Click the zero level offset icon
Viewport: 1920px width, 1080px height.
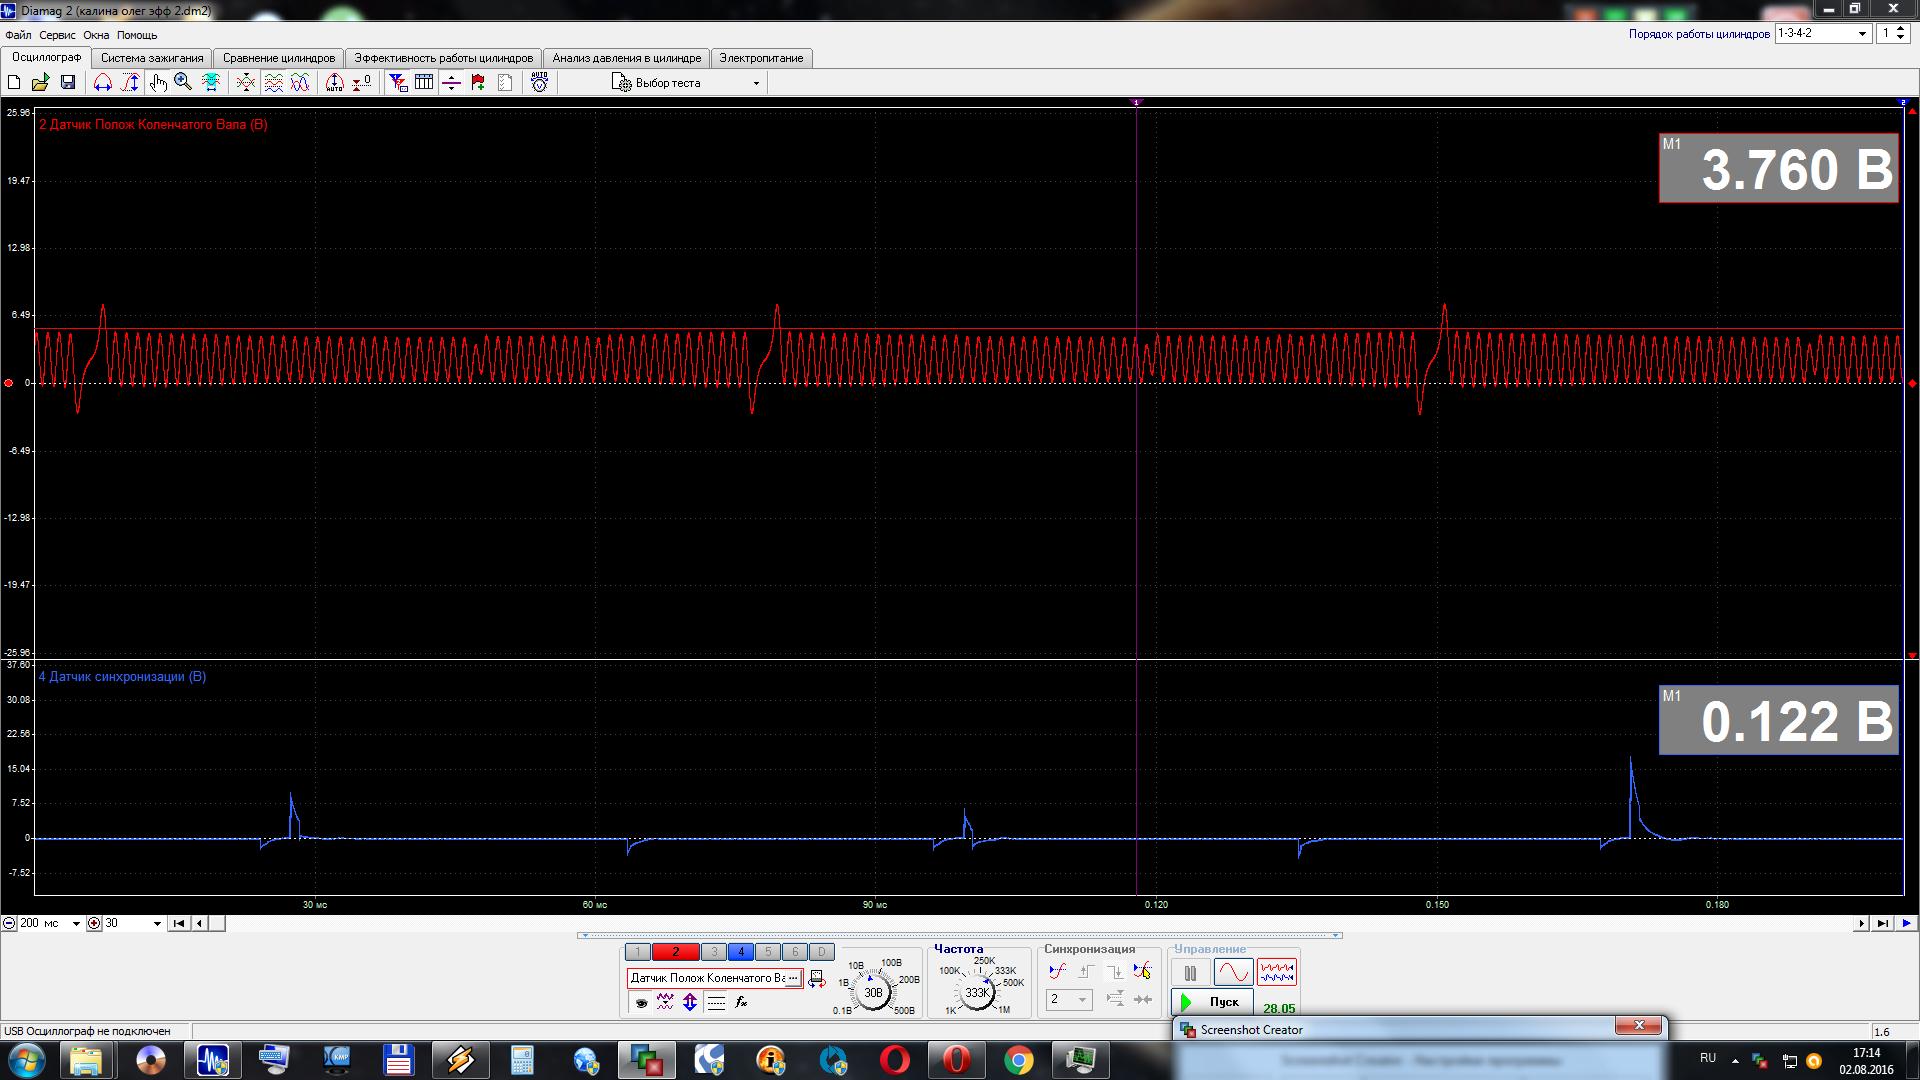point(362,83)
